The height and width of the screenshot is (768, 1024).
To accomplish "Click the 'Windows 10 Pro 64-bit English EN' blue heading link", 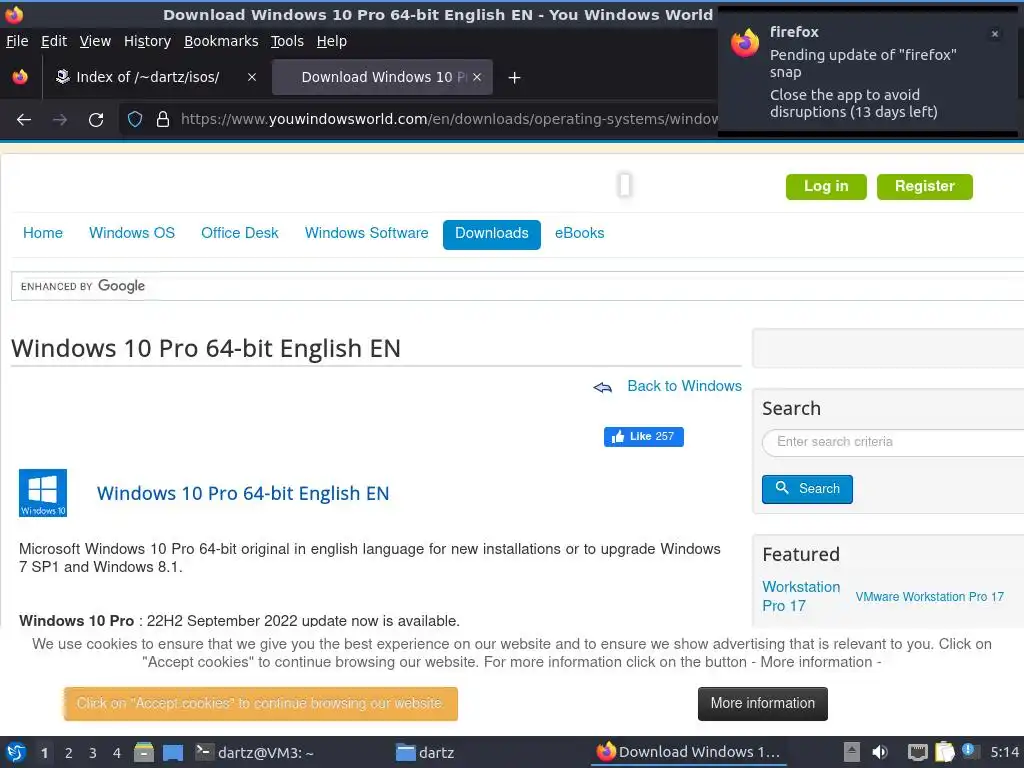I will point(243,493).
